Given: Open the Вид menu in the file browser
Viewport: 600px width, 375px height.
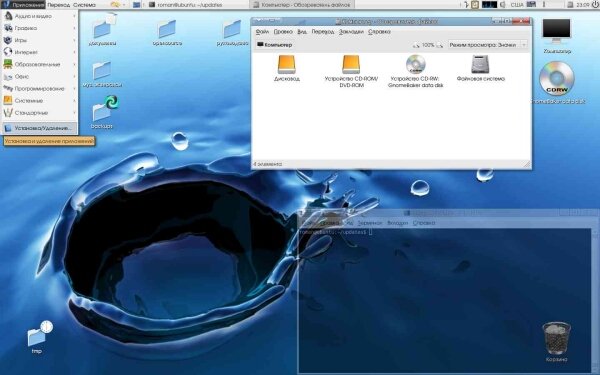Looking at the screenshot, I should coord(302,32).
